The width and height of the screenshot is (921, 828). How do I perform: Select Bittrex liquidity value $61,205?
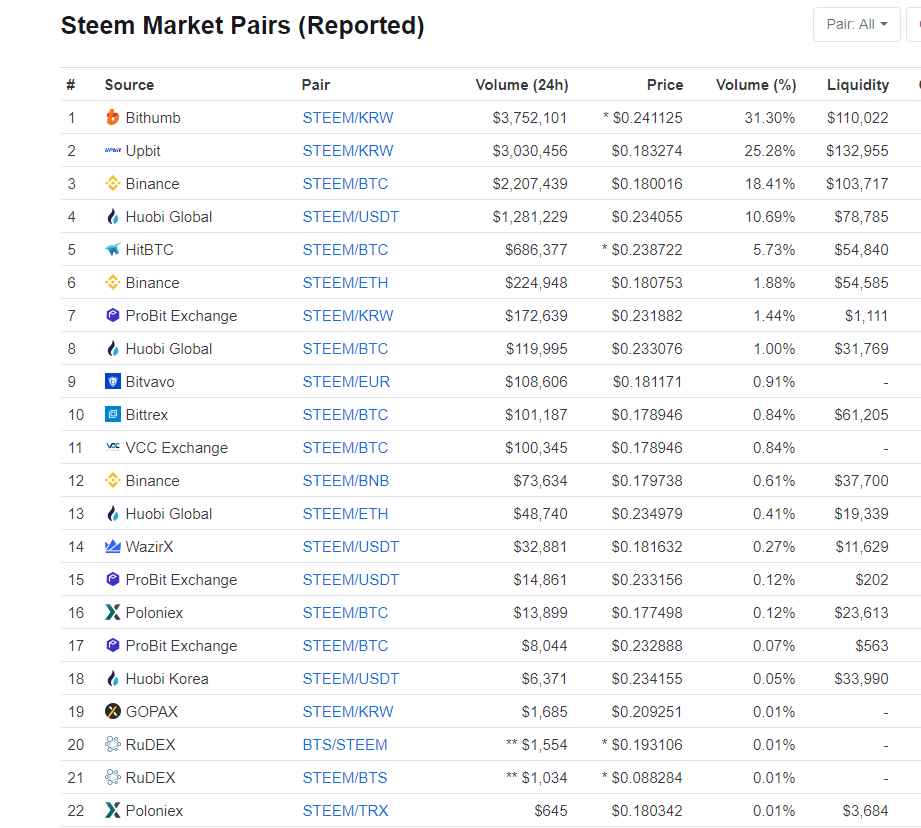click(x=861, y=414)
